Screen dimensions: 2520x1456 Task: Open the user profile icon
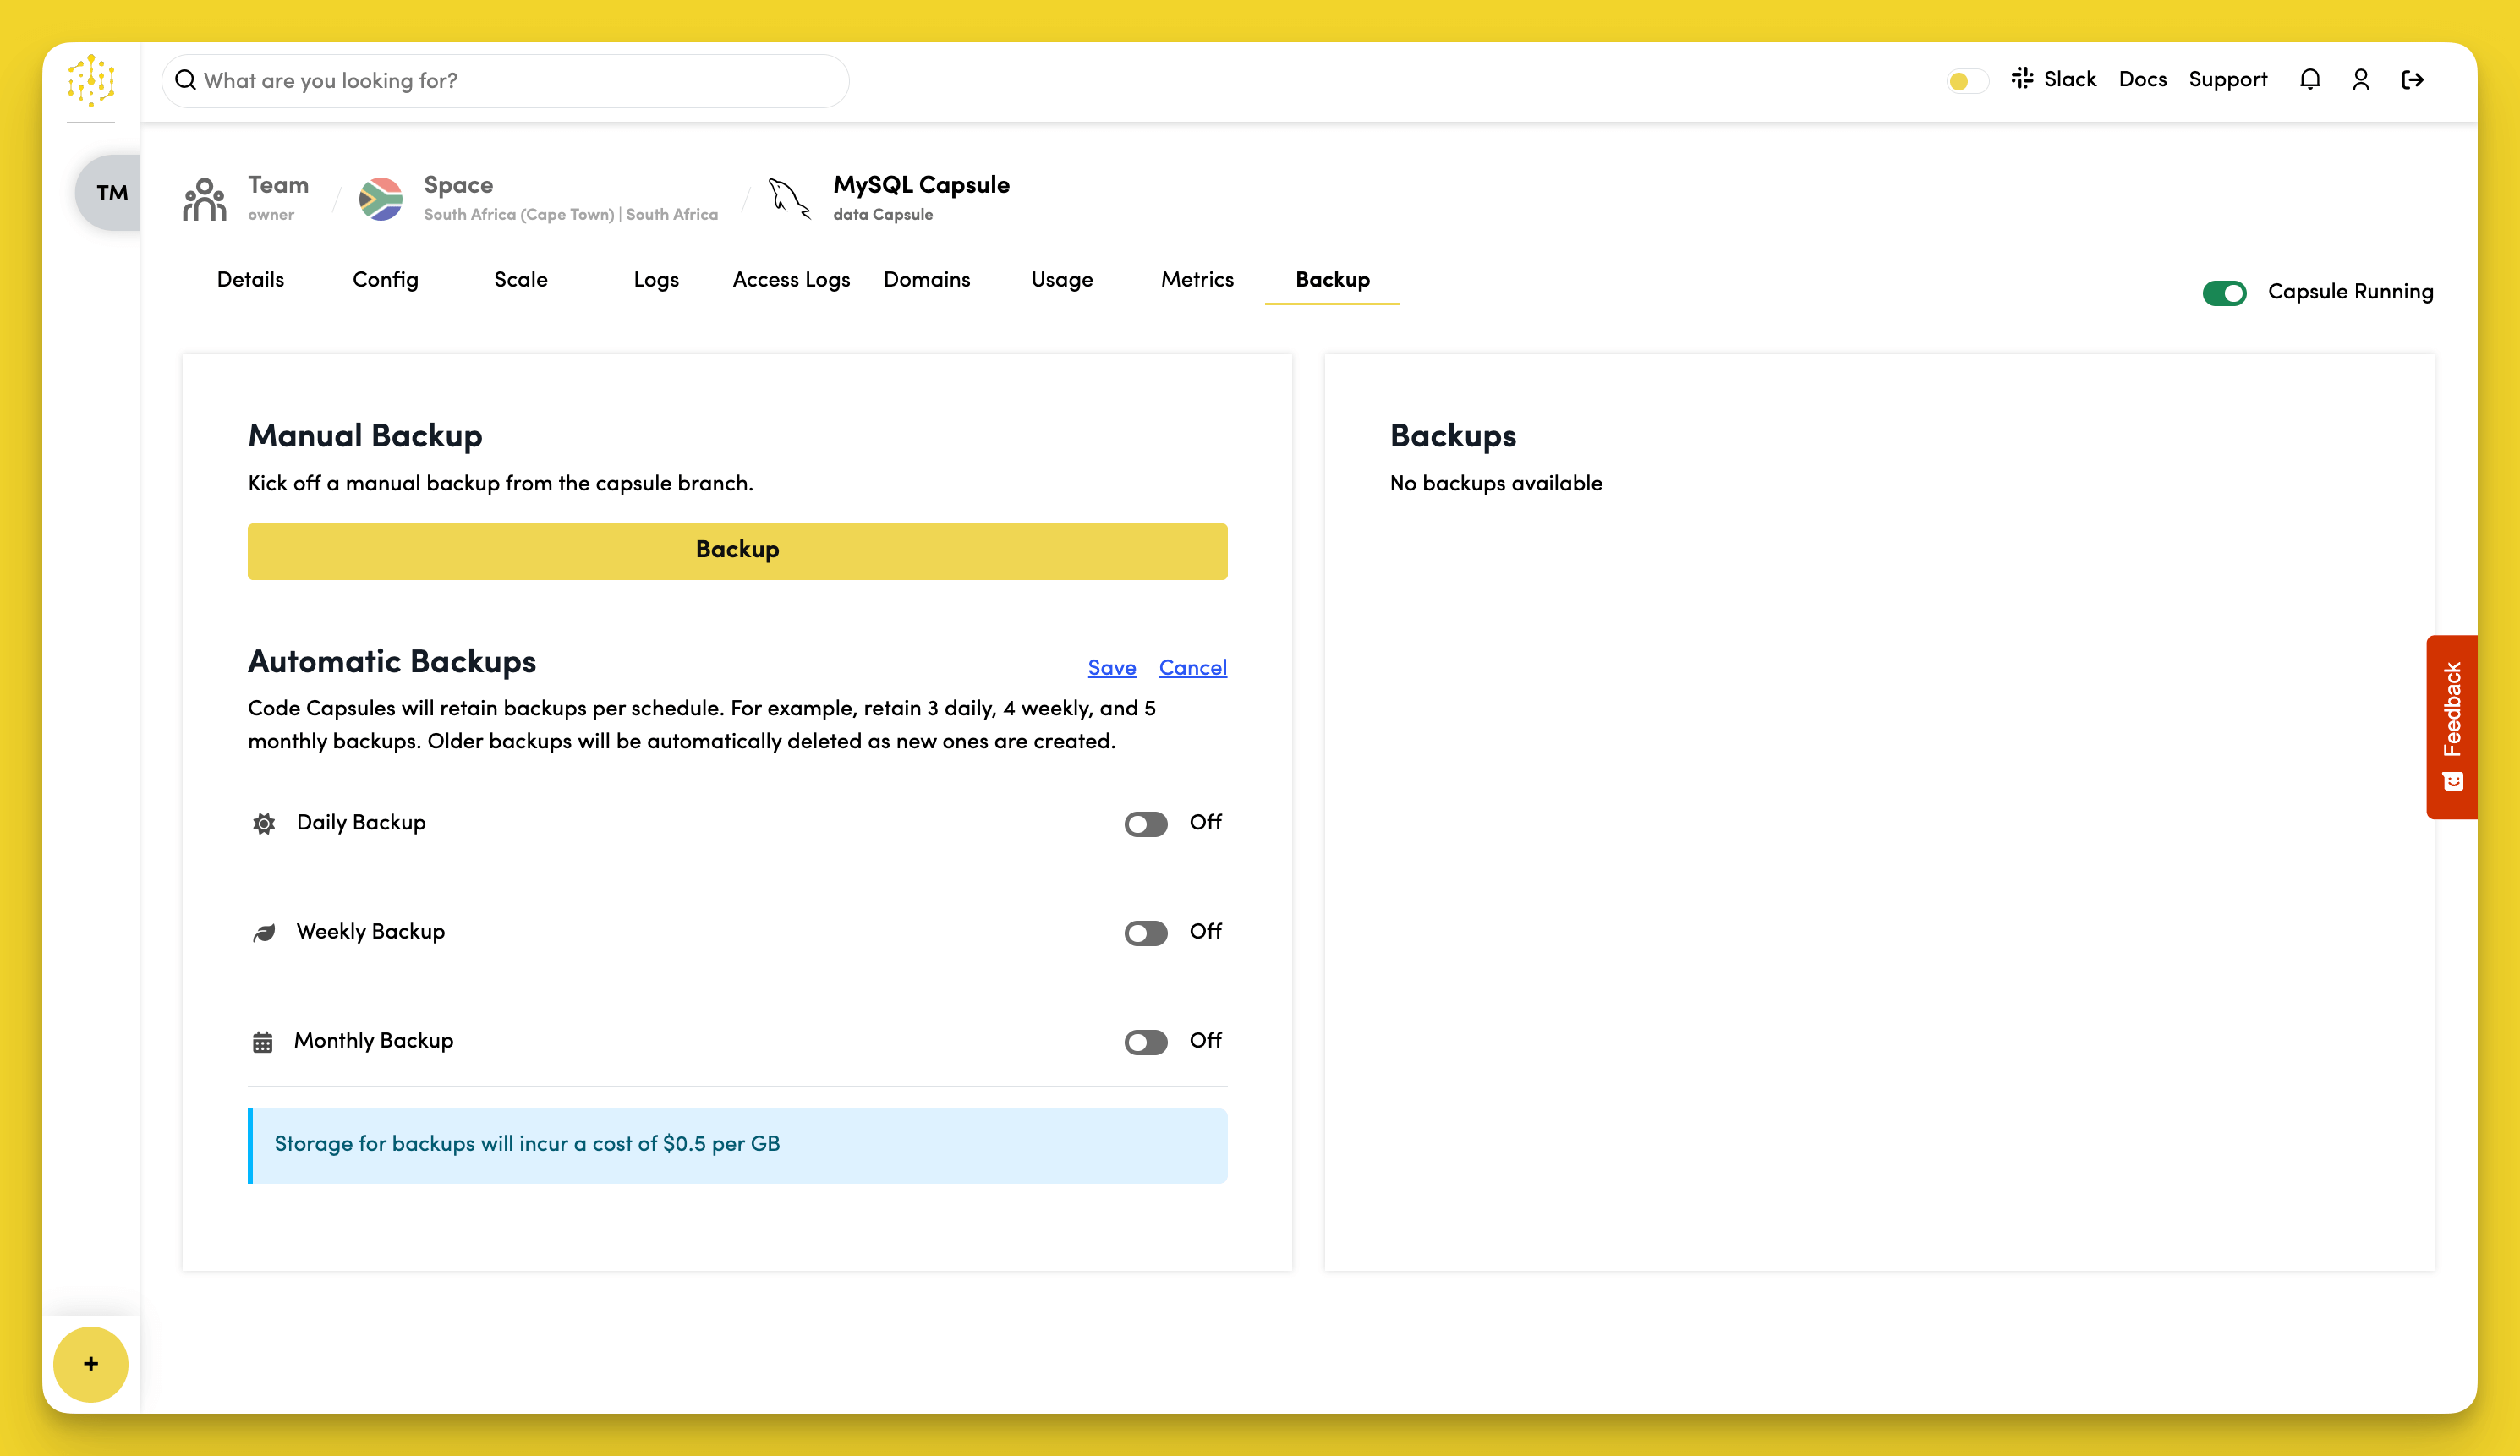tap(2361, 80)
